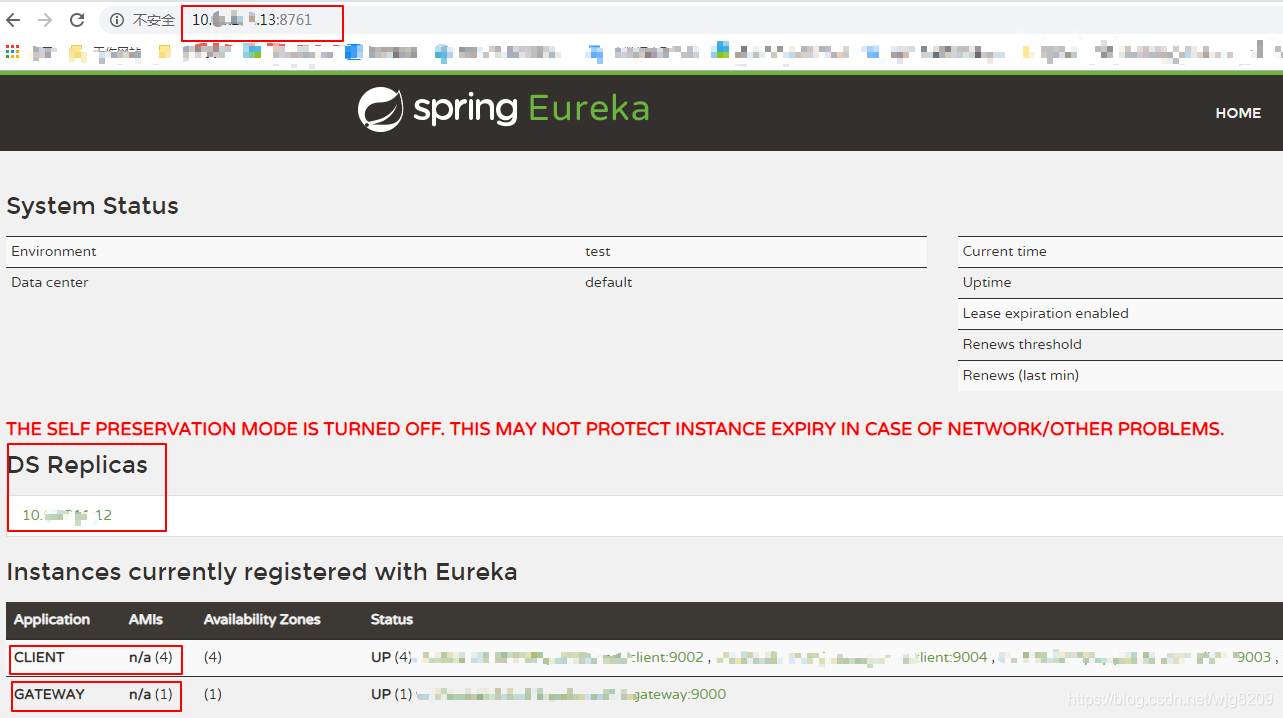1283x718 pixels.
Task: Open the HOME navigation link
Action: click(x=1238, y=113)
